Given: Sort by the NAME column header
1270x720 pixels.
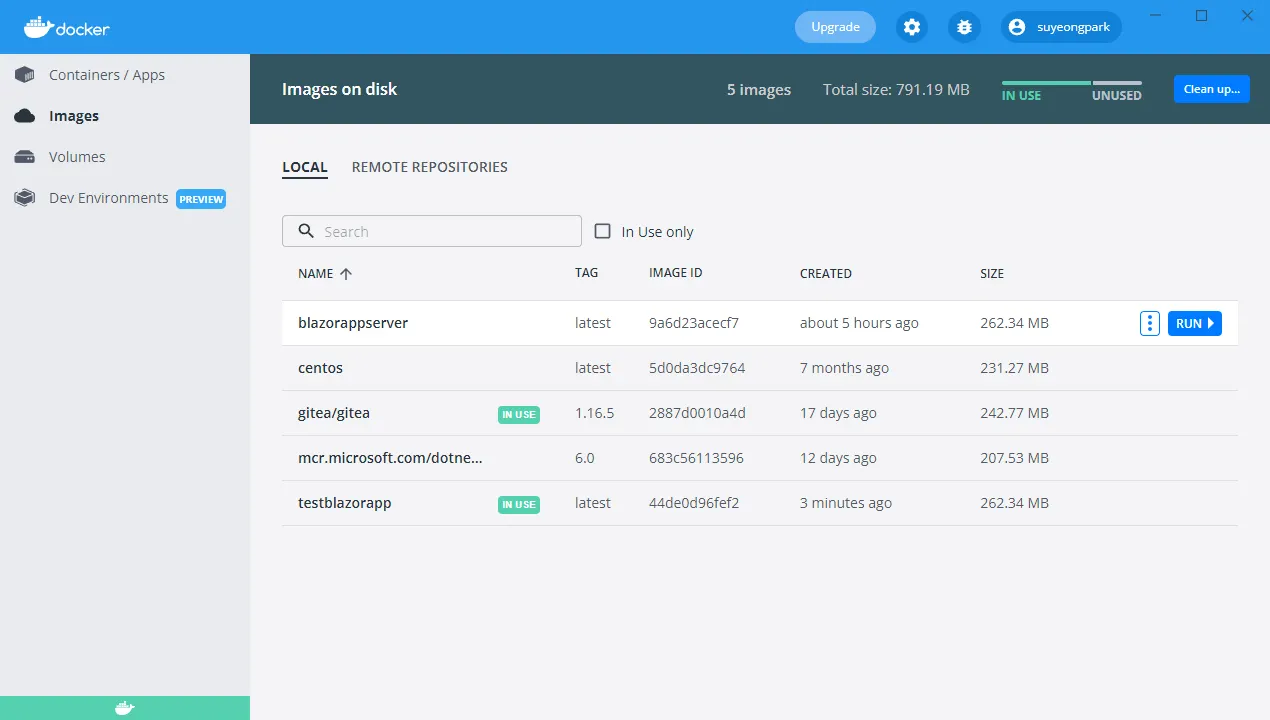Looking at the screenshot, I should pos(316,273).
